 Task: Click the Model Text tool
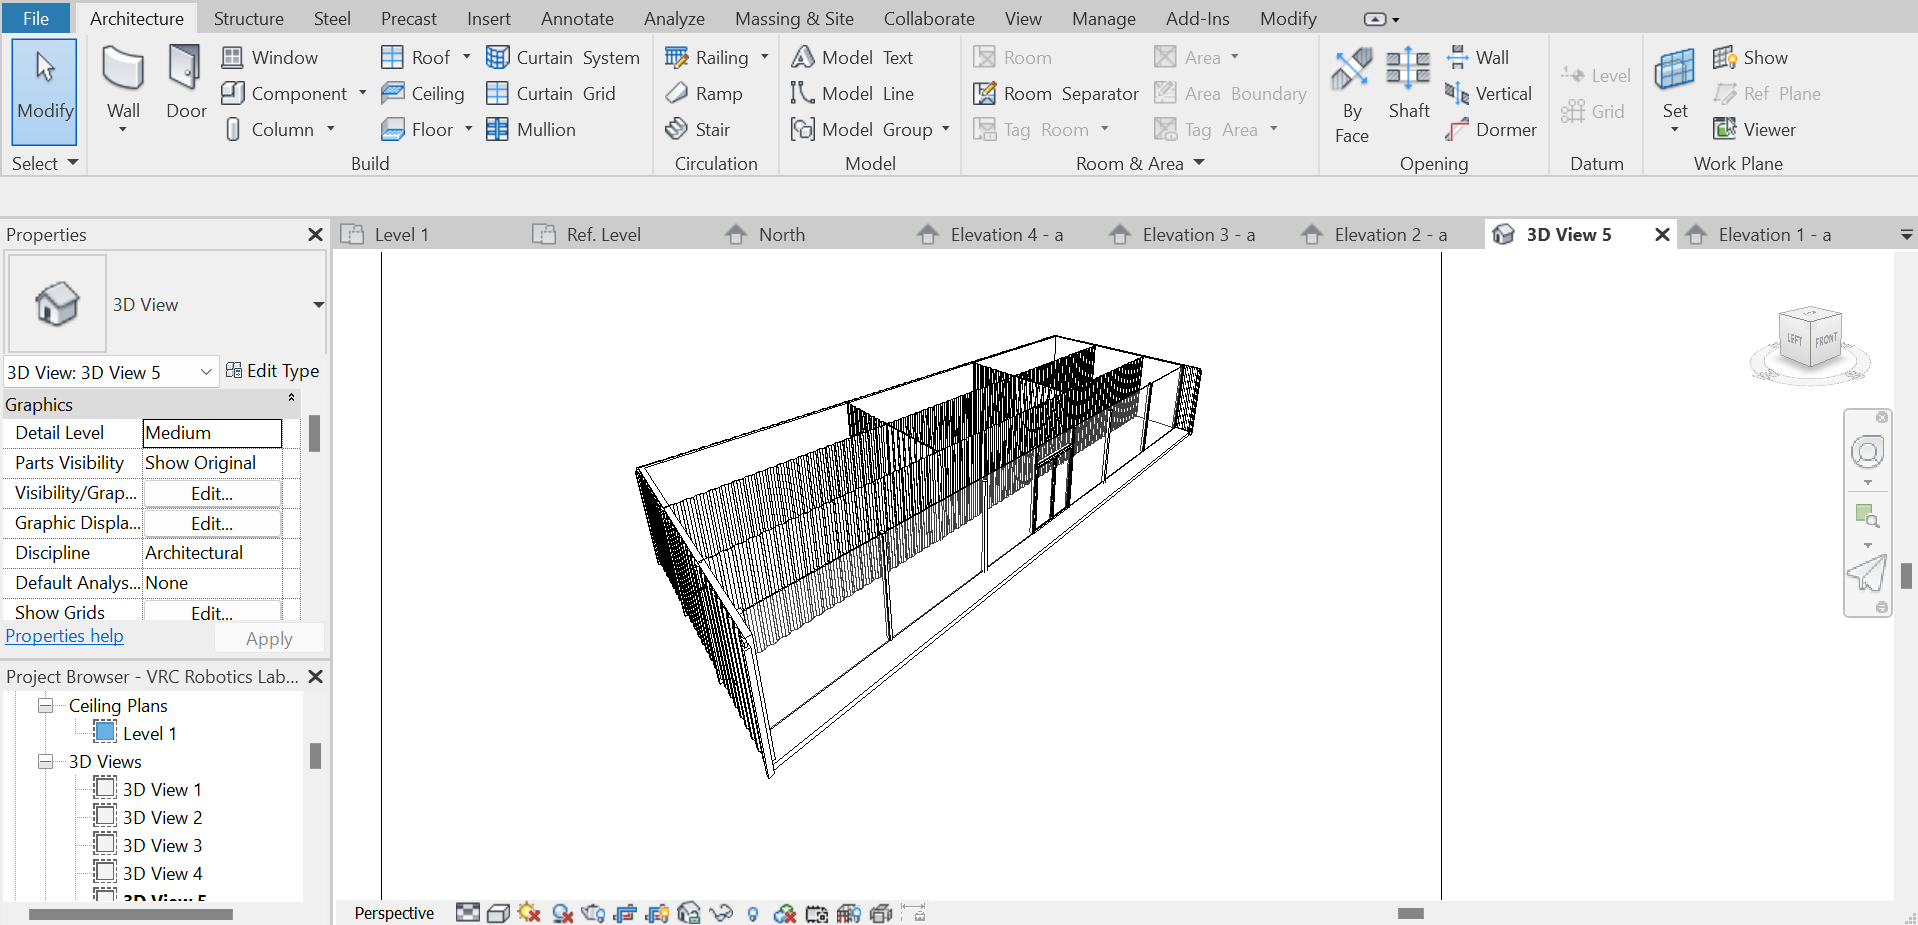click(852, 57)
